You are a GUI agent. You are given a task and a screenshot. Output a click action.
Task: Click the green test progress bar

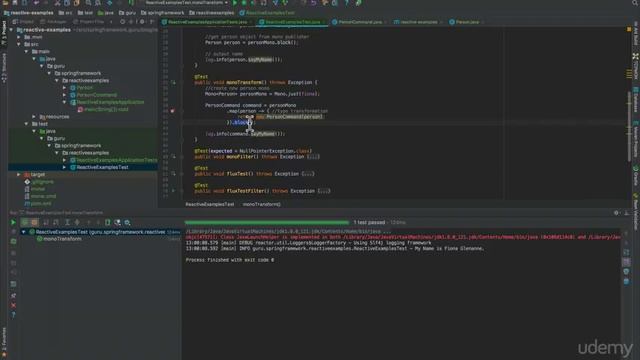(267, 222)
